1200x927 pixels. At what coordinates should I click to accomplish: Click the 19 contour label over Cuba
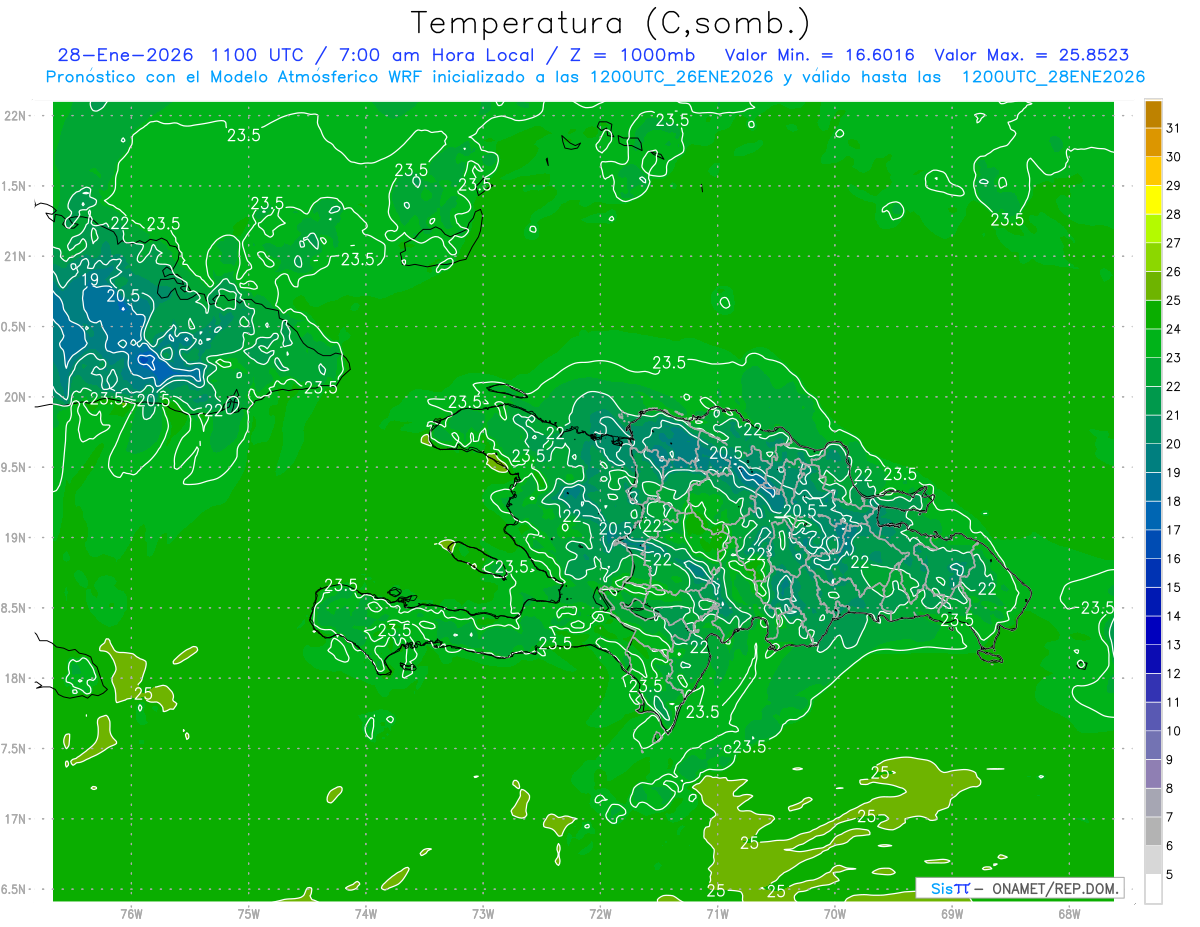click(x=90, y=279)
